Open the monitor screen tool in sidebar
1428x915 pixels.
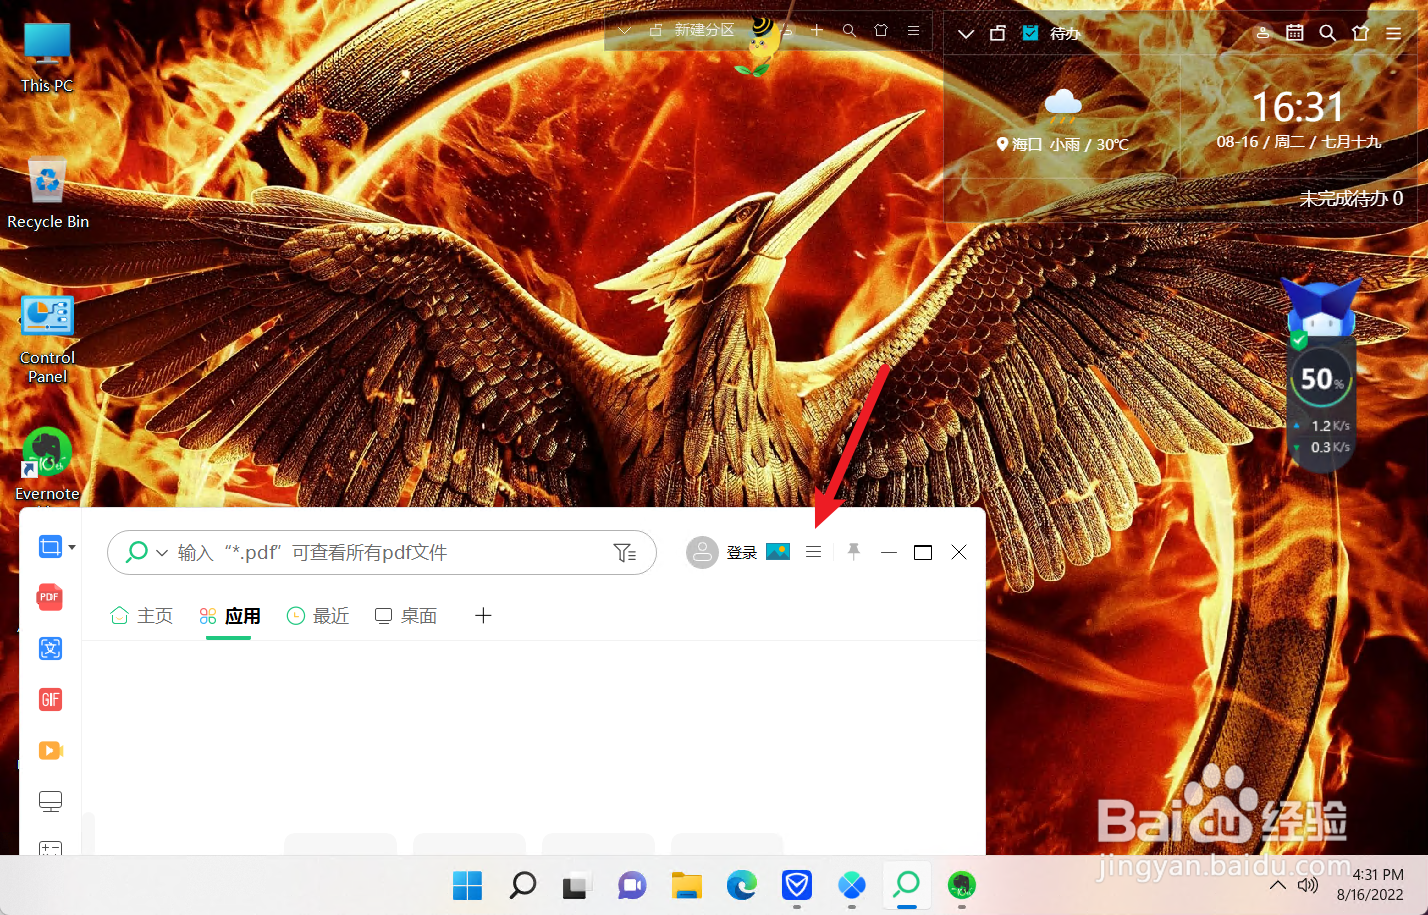coord(50,801)
